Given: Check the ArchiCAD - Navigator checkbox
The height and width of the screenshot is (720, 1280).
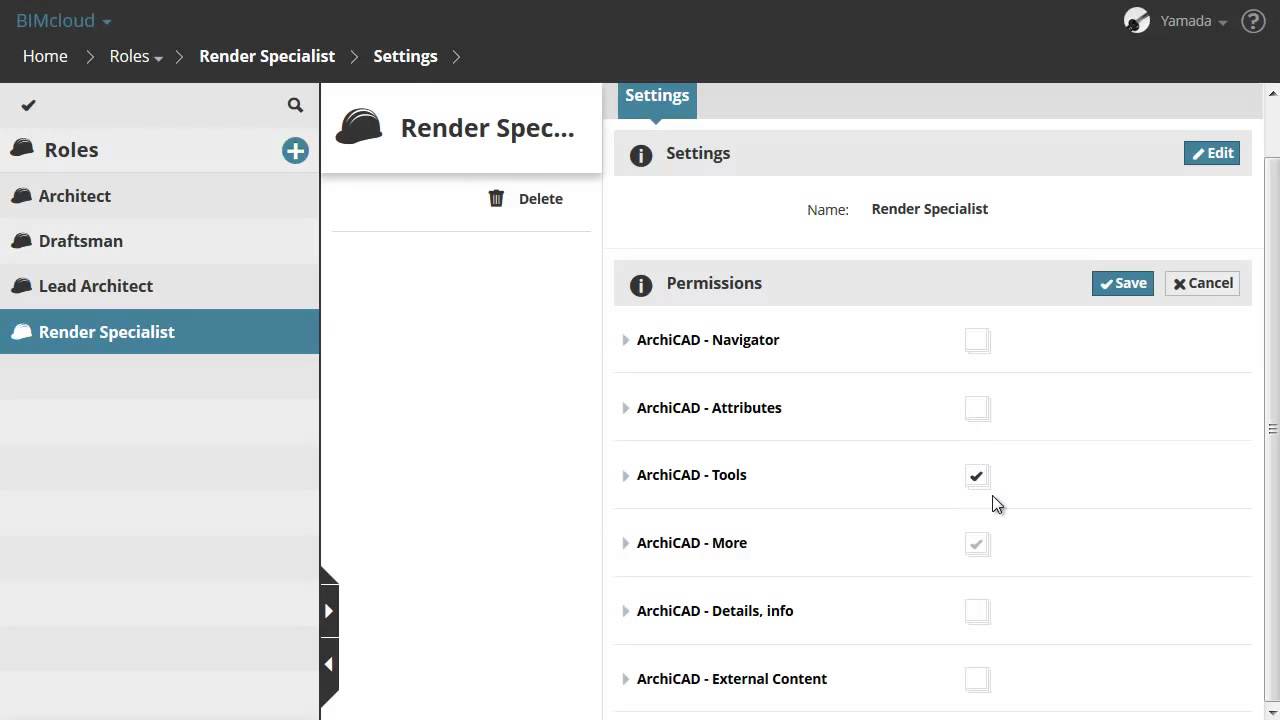Looking at the screenshot, I should coord(977,340).
